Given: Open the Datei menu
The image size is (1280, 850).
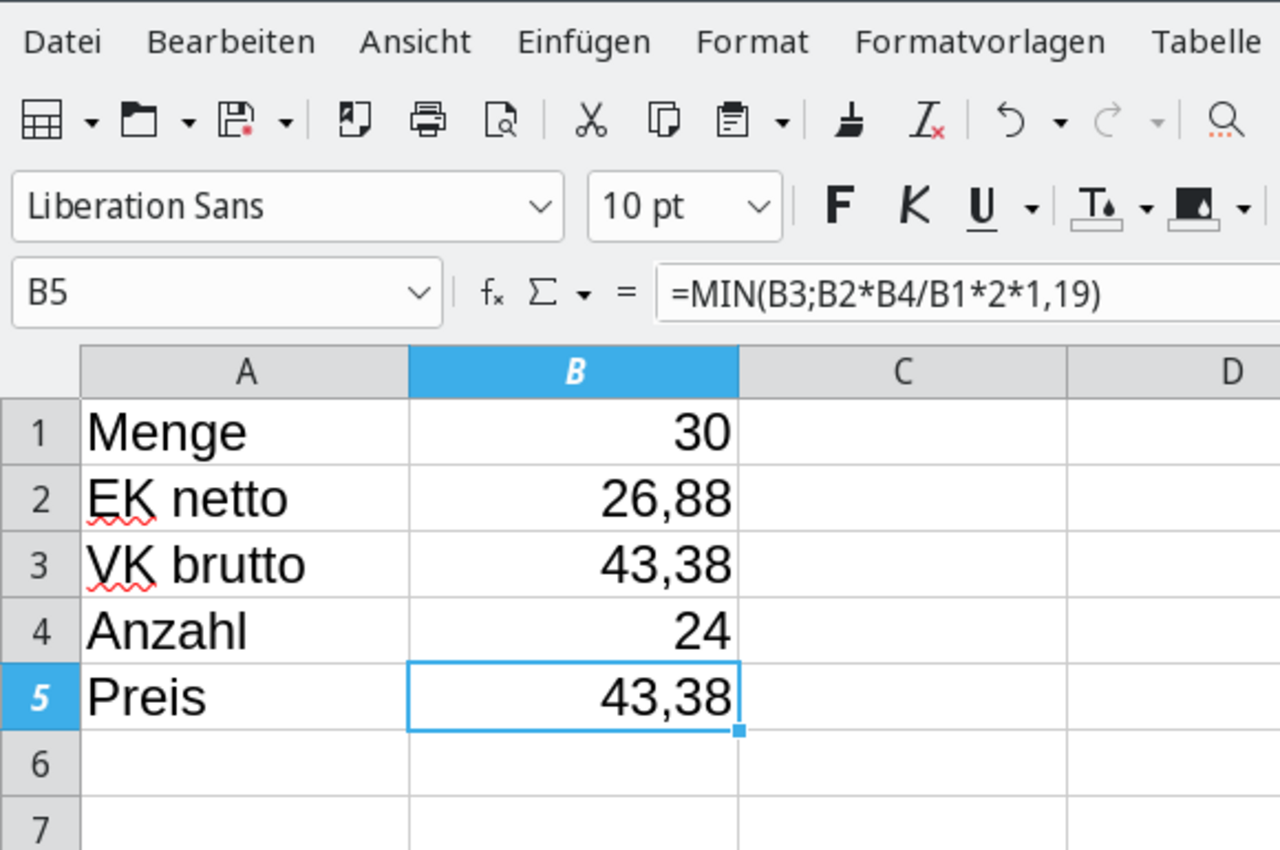Looking at the screenshot, I should click(x=62, y=42).
